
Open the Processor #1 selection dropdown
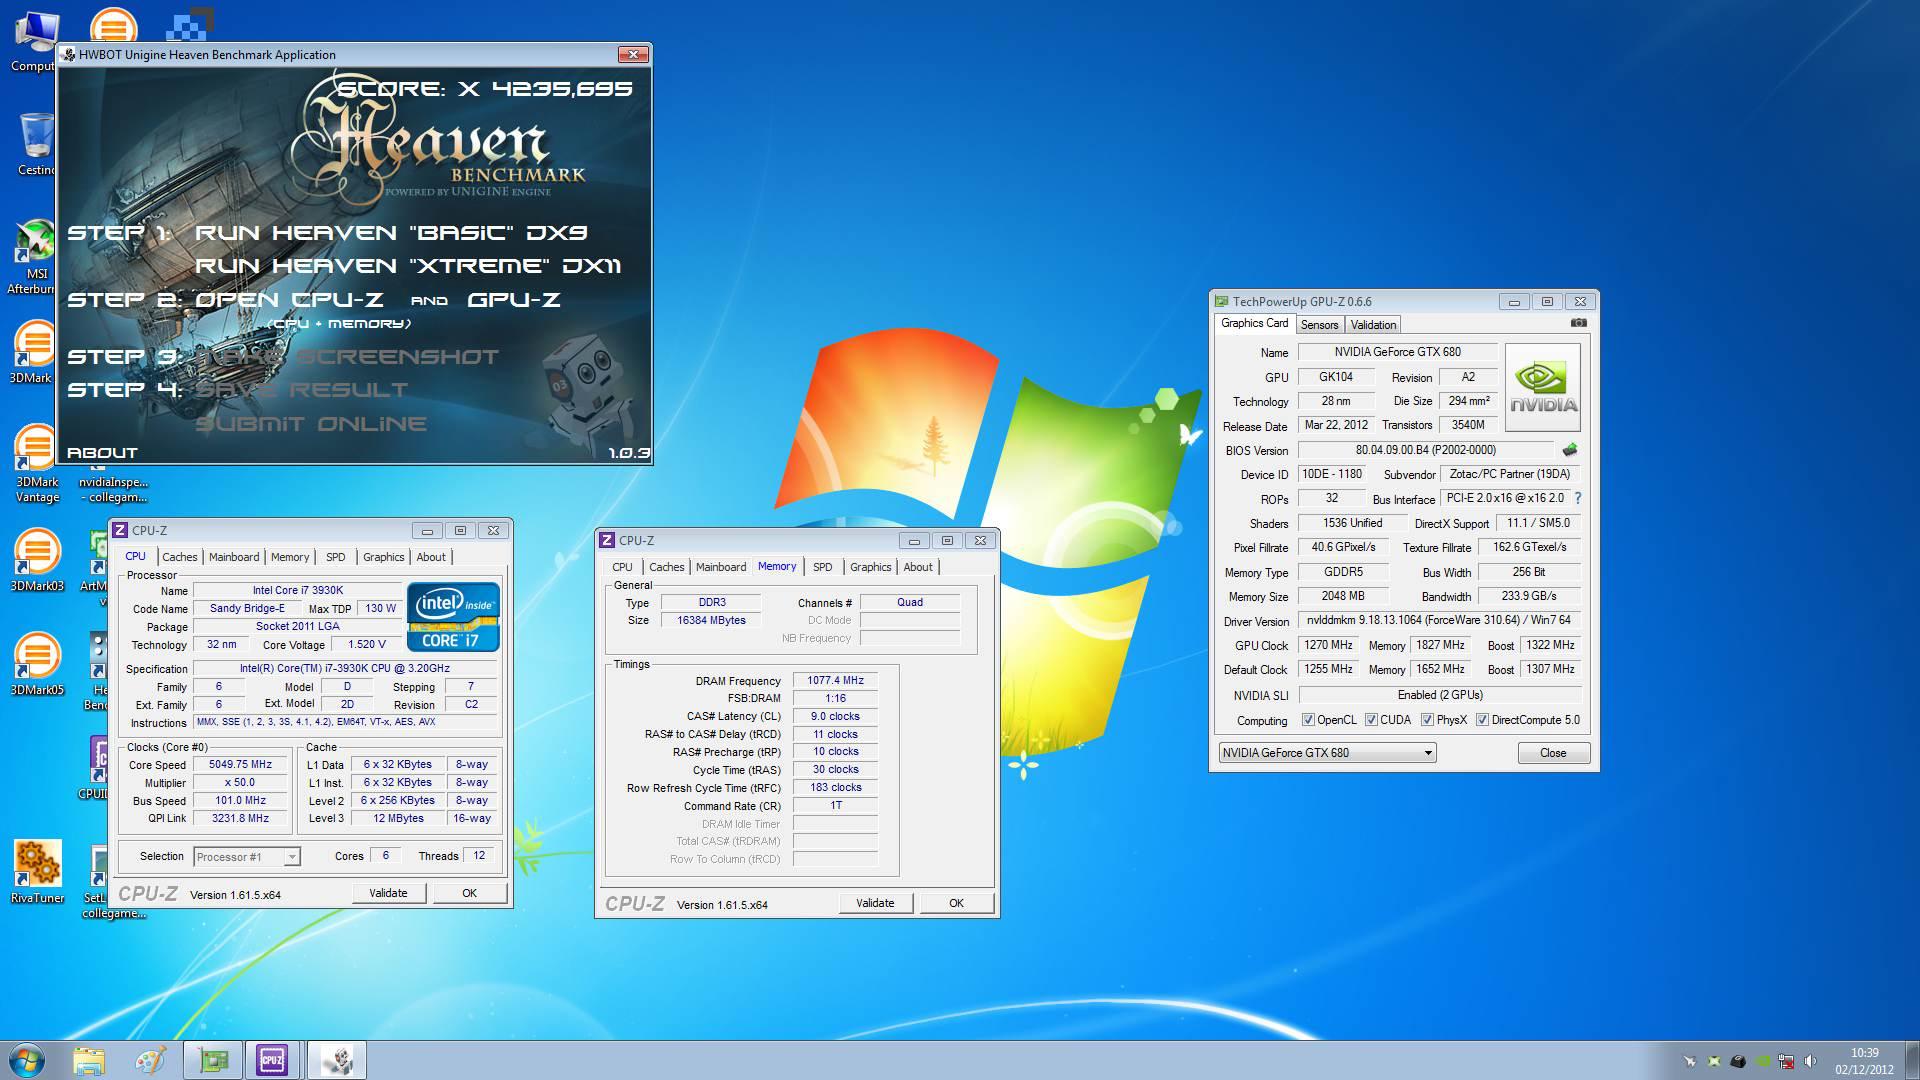247,857
